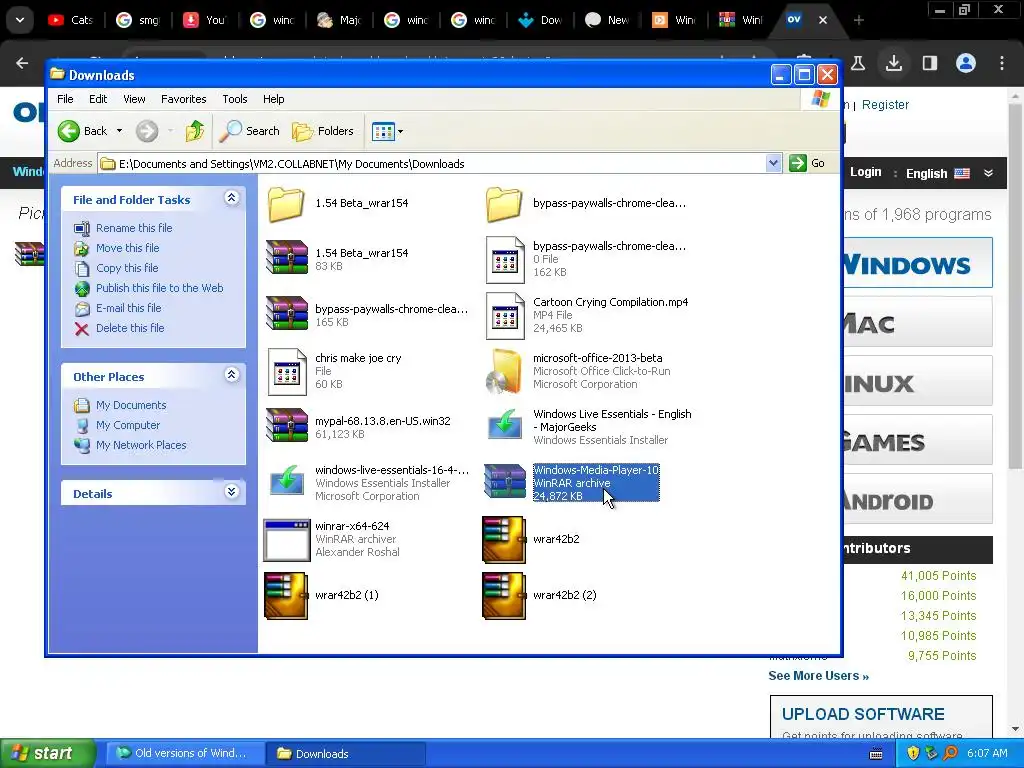The image size is (1024, 768).
Task: Click Publish this file to the Web
Action: [x=159, y=288]
